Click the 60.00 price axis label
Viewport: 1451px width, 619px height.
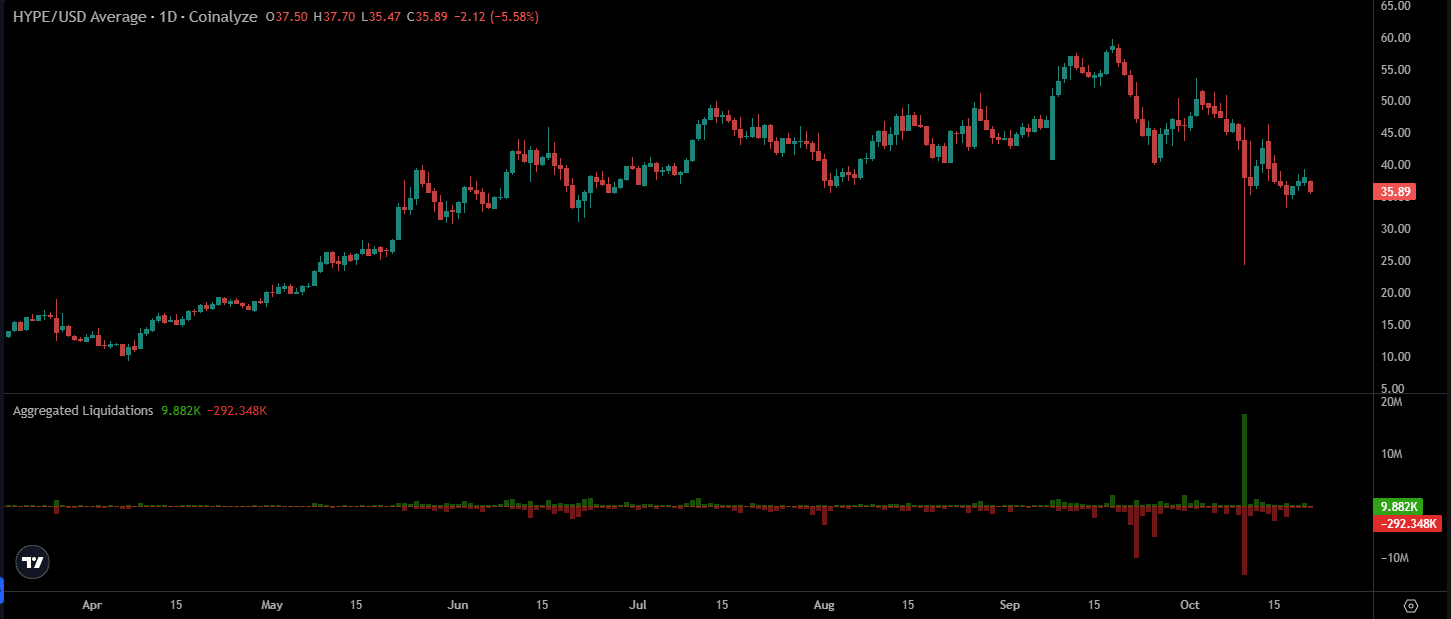coord(1394,38)
